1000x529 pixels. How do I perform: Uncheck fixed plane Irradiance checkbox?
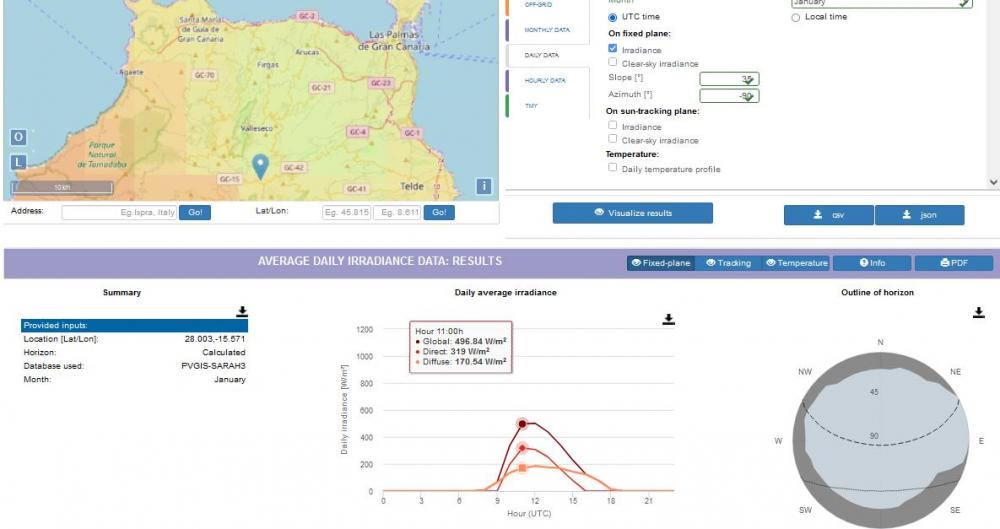click(x=612, y=48)
